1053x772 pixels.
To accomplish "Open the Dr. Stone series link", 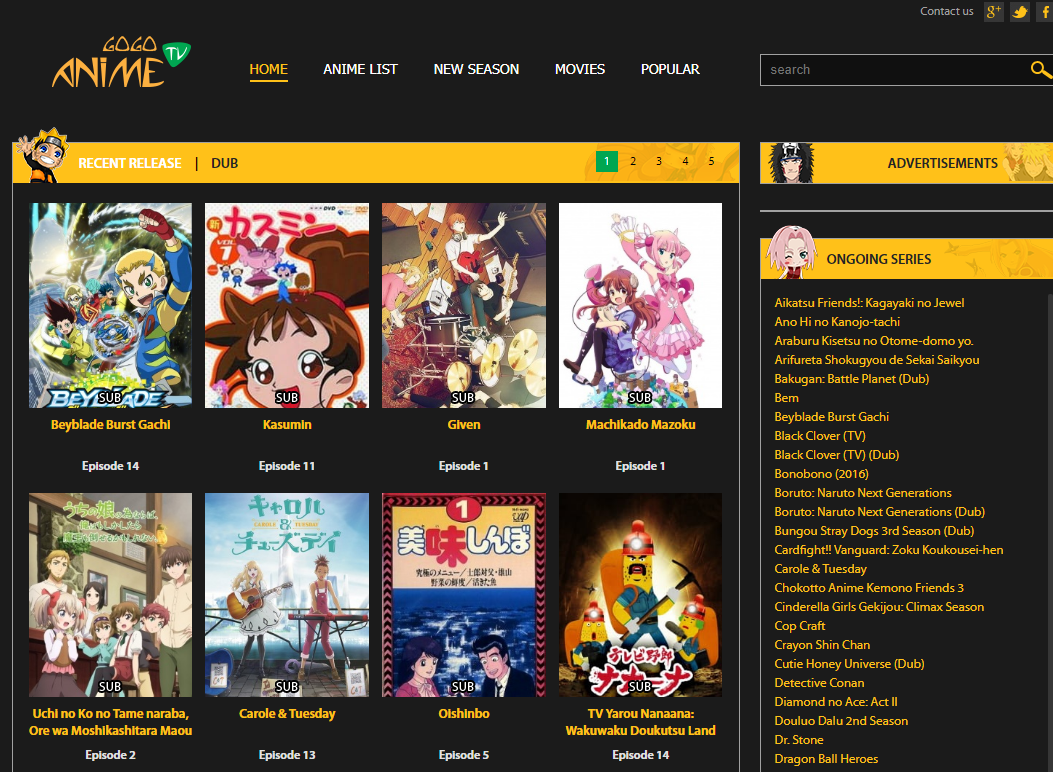I will (798, 740).
